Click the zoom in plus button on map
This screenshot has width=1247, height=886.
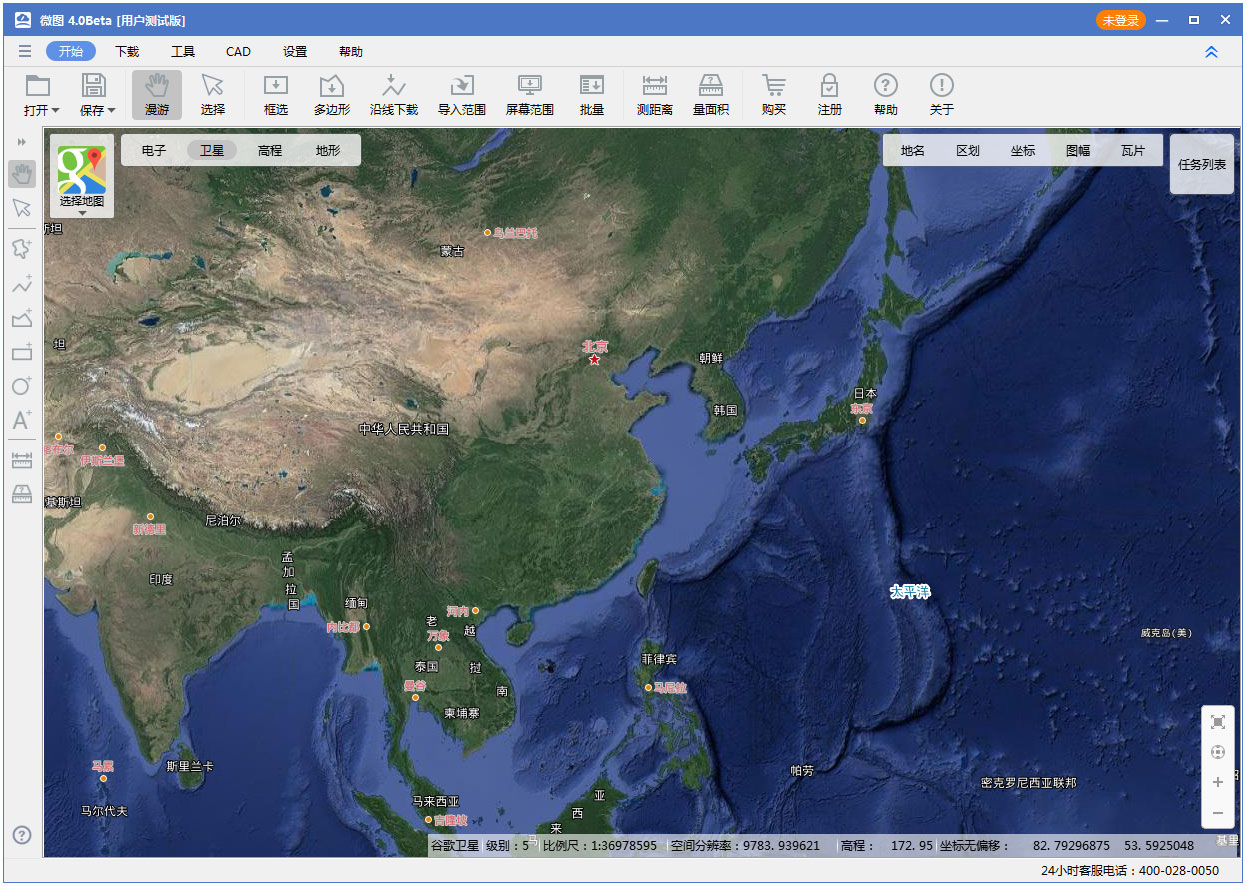1217,782
